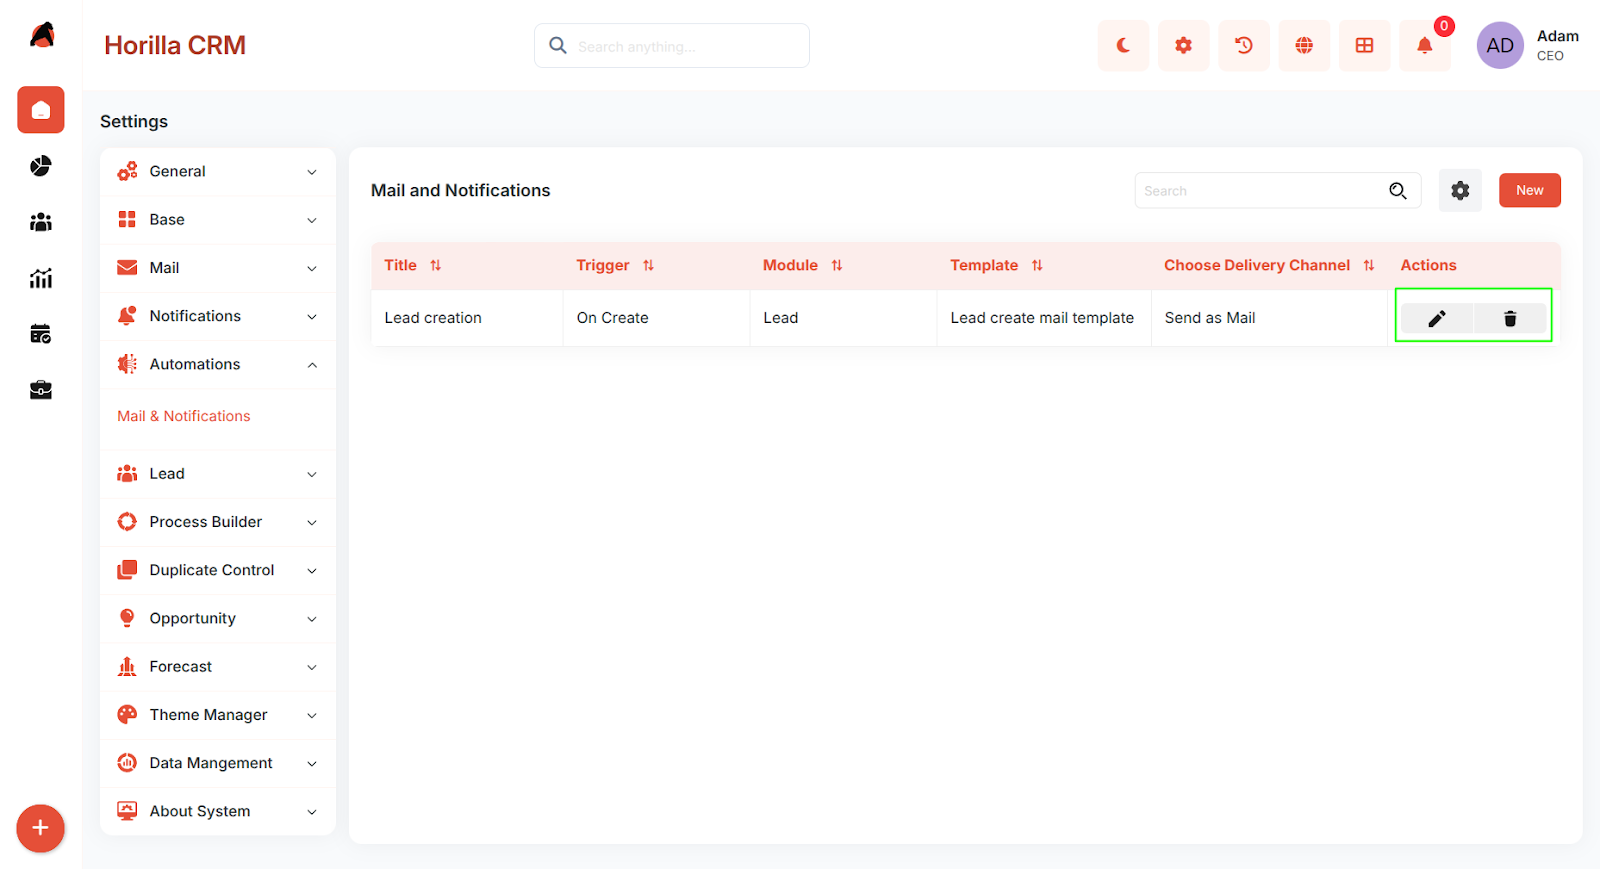
Task: Expand the Process Builder section
Action: point(218,522)
